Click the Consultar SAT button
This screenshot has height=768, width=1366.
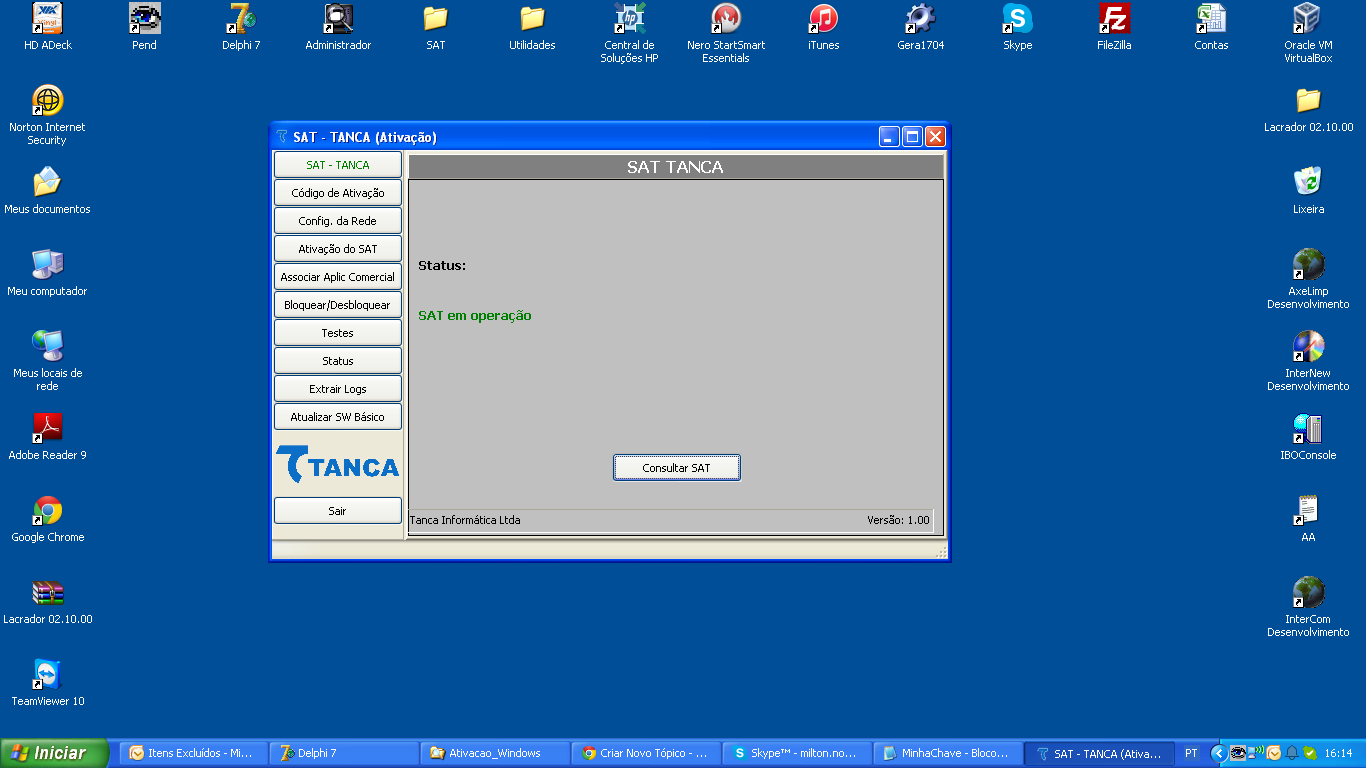(677, 468)
